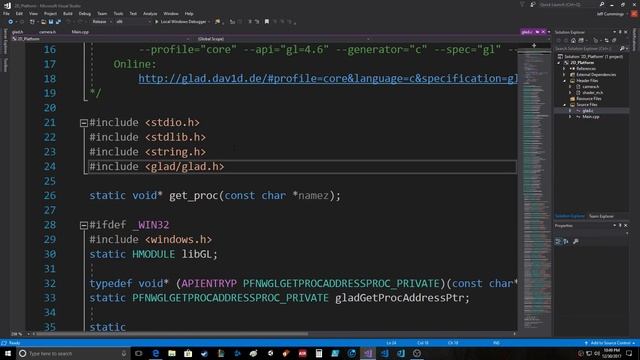Switch to the Main.cpp editor tab

click(80, 32)
